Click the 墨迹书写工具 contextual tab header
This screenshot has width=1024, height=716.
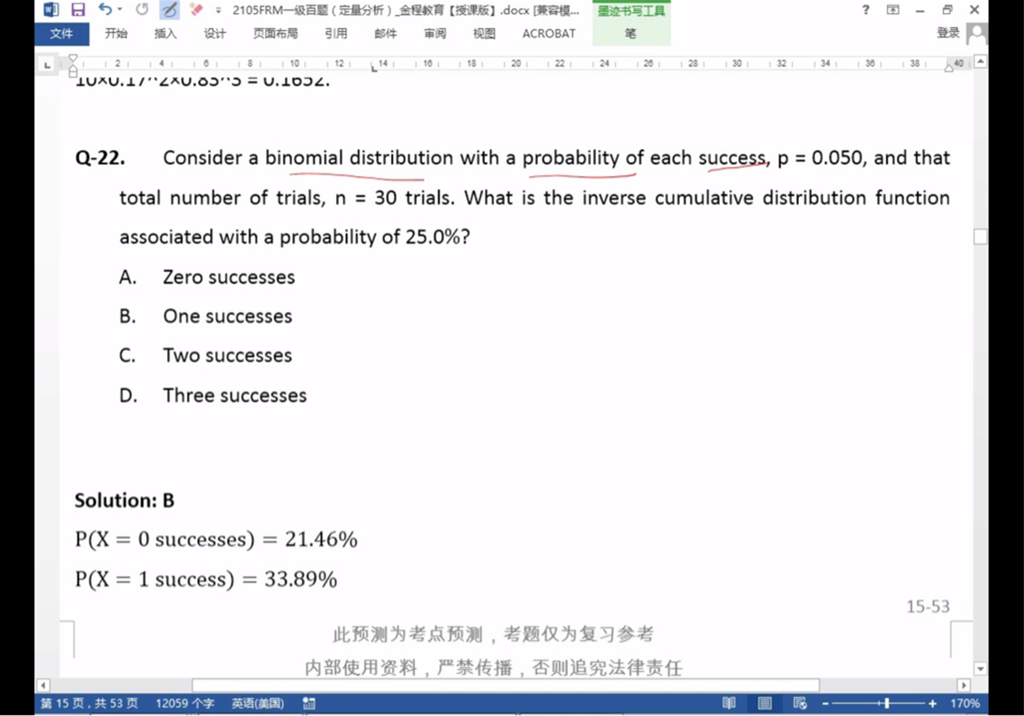[631, 11]
